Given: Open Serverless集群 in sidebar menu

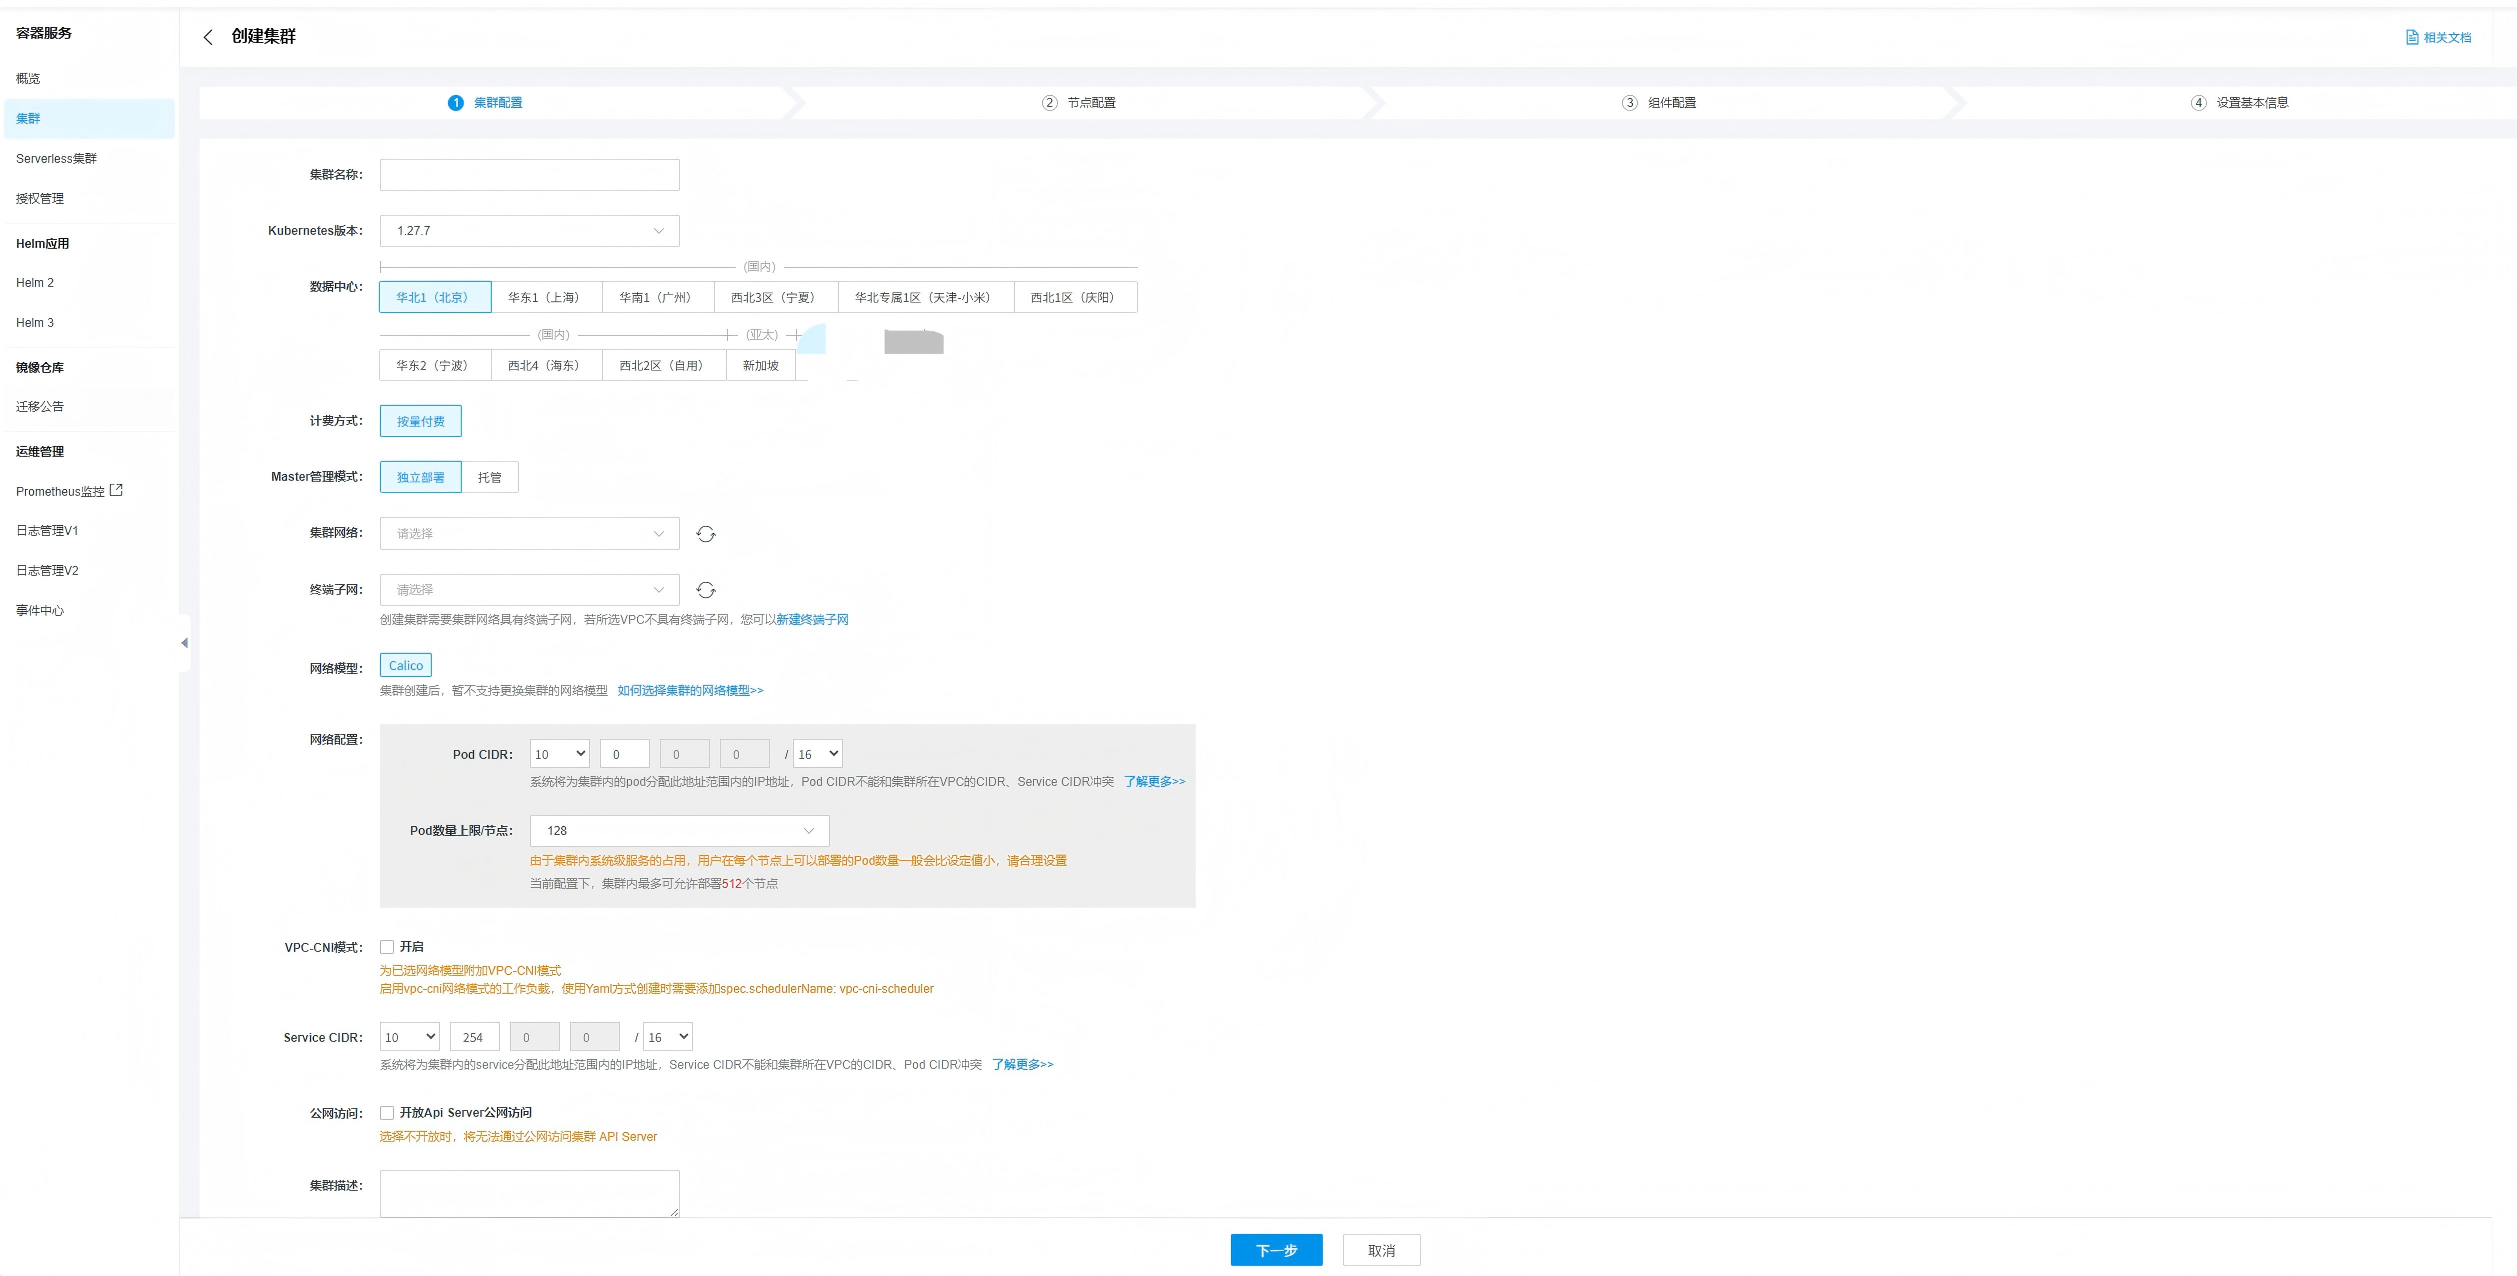Looking at the screenshot, I should click(x=56, y=159).
